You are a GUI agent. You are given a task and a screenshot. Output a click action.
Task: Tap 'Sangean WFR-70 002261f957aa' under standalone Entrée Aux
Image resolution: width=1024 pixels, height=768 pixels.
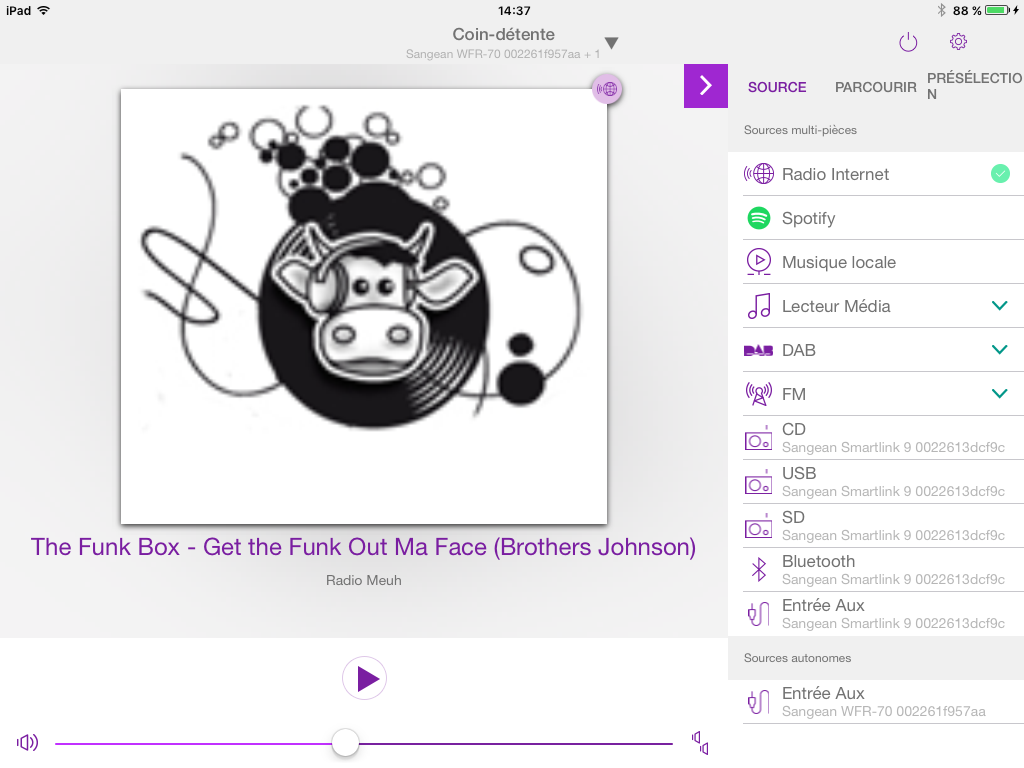(884, 711)
